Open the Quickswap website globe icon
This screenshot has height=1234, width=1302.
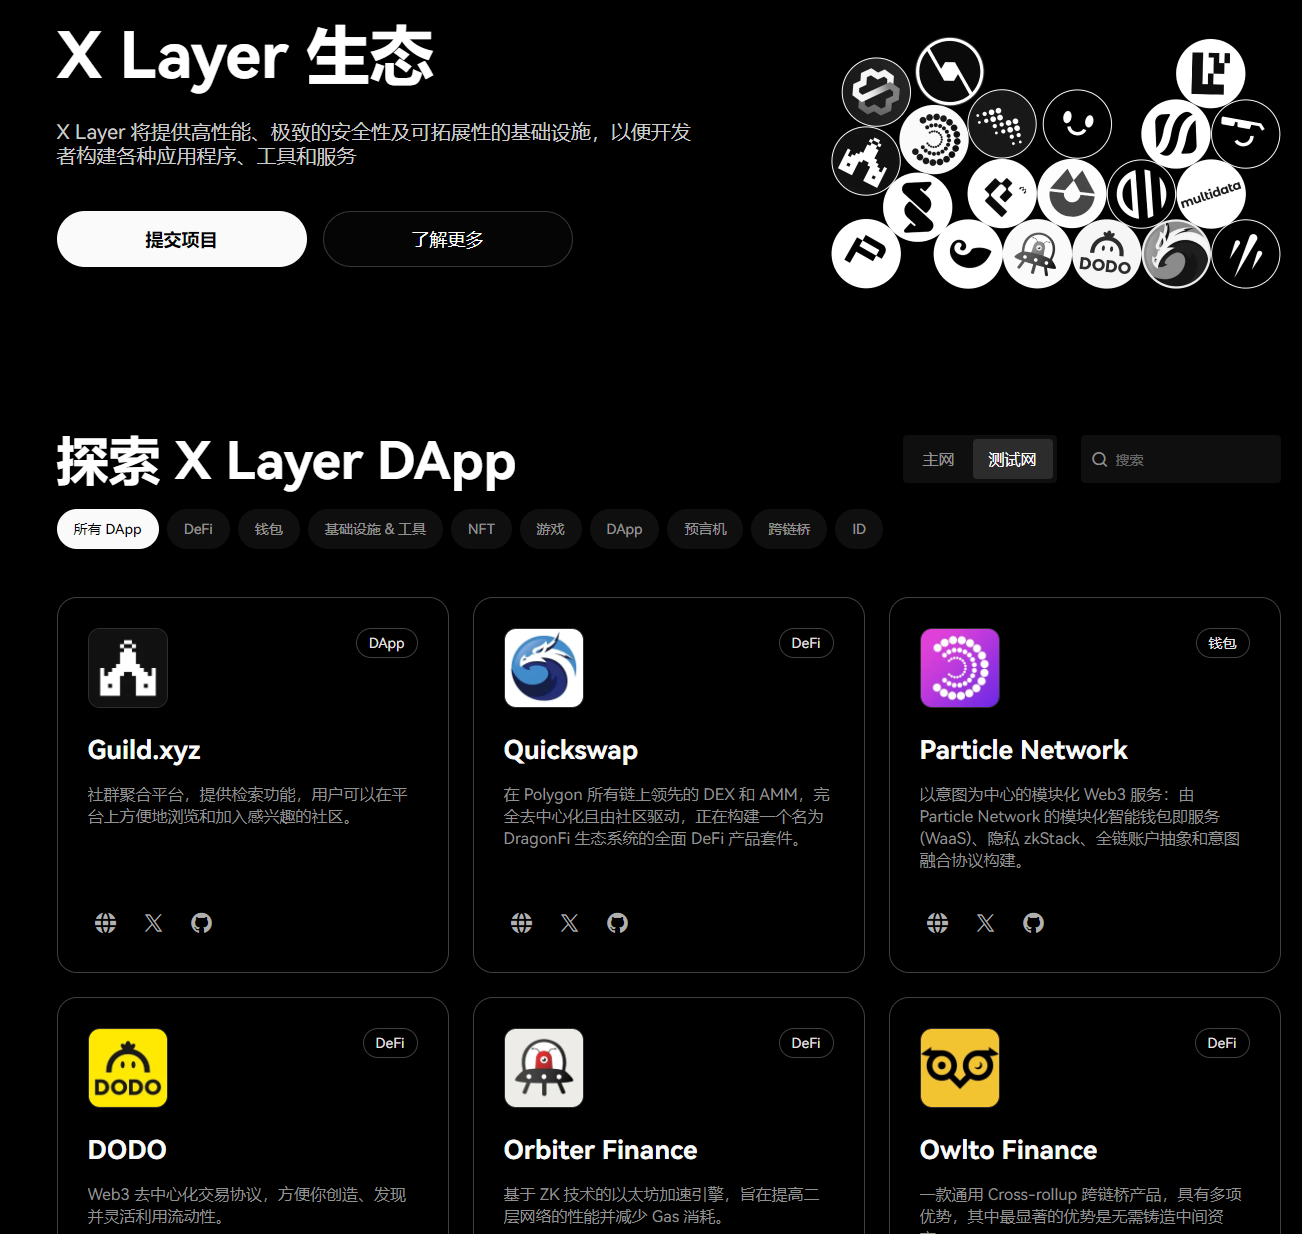pyautogui.click(x=521, y=923)
